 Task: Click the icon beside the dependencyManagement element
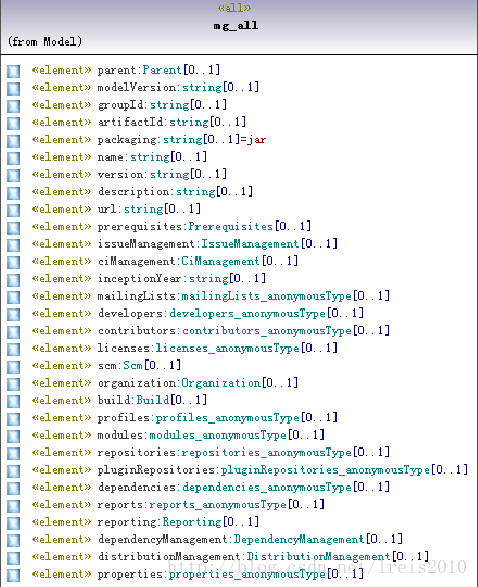tap(13, 541)
